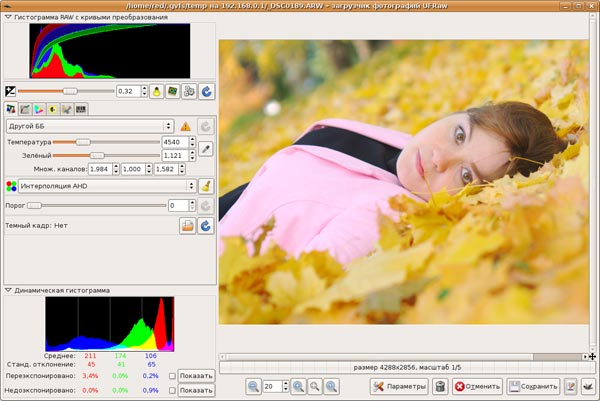The image size is (600, 401).
Task: Collapse the 'Динамическая гистограмма' section
Action: pos(9,290)
